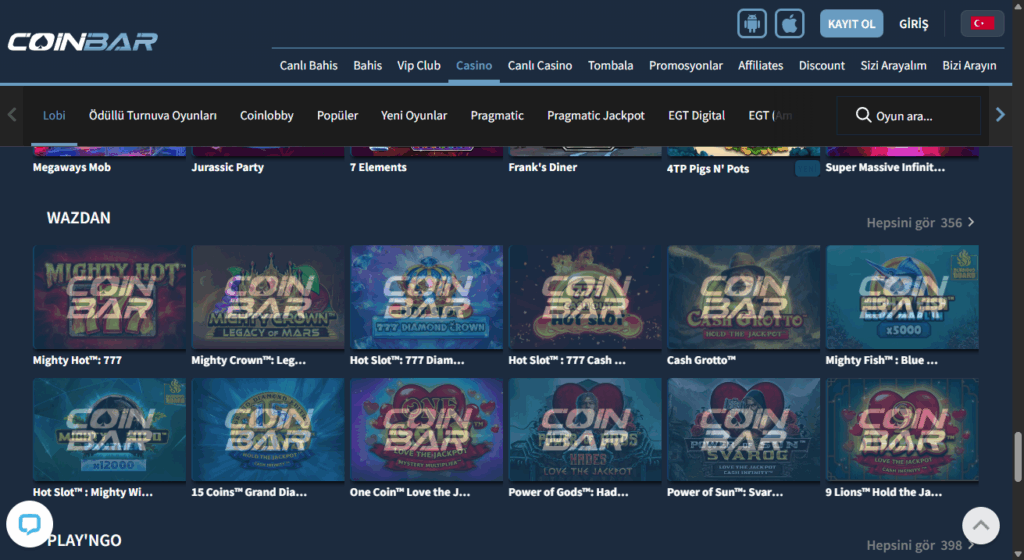The image size is (1024, 560).
Task: Open the Mighty Crown Legacy of Mars thumbnail
Action: pyautogui.click(x=268, y=297)
